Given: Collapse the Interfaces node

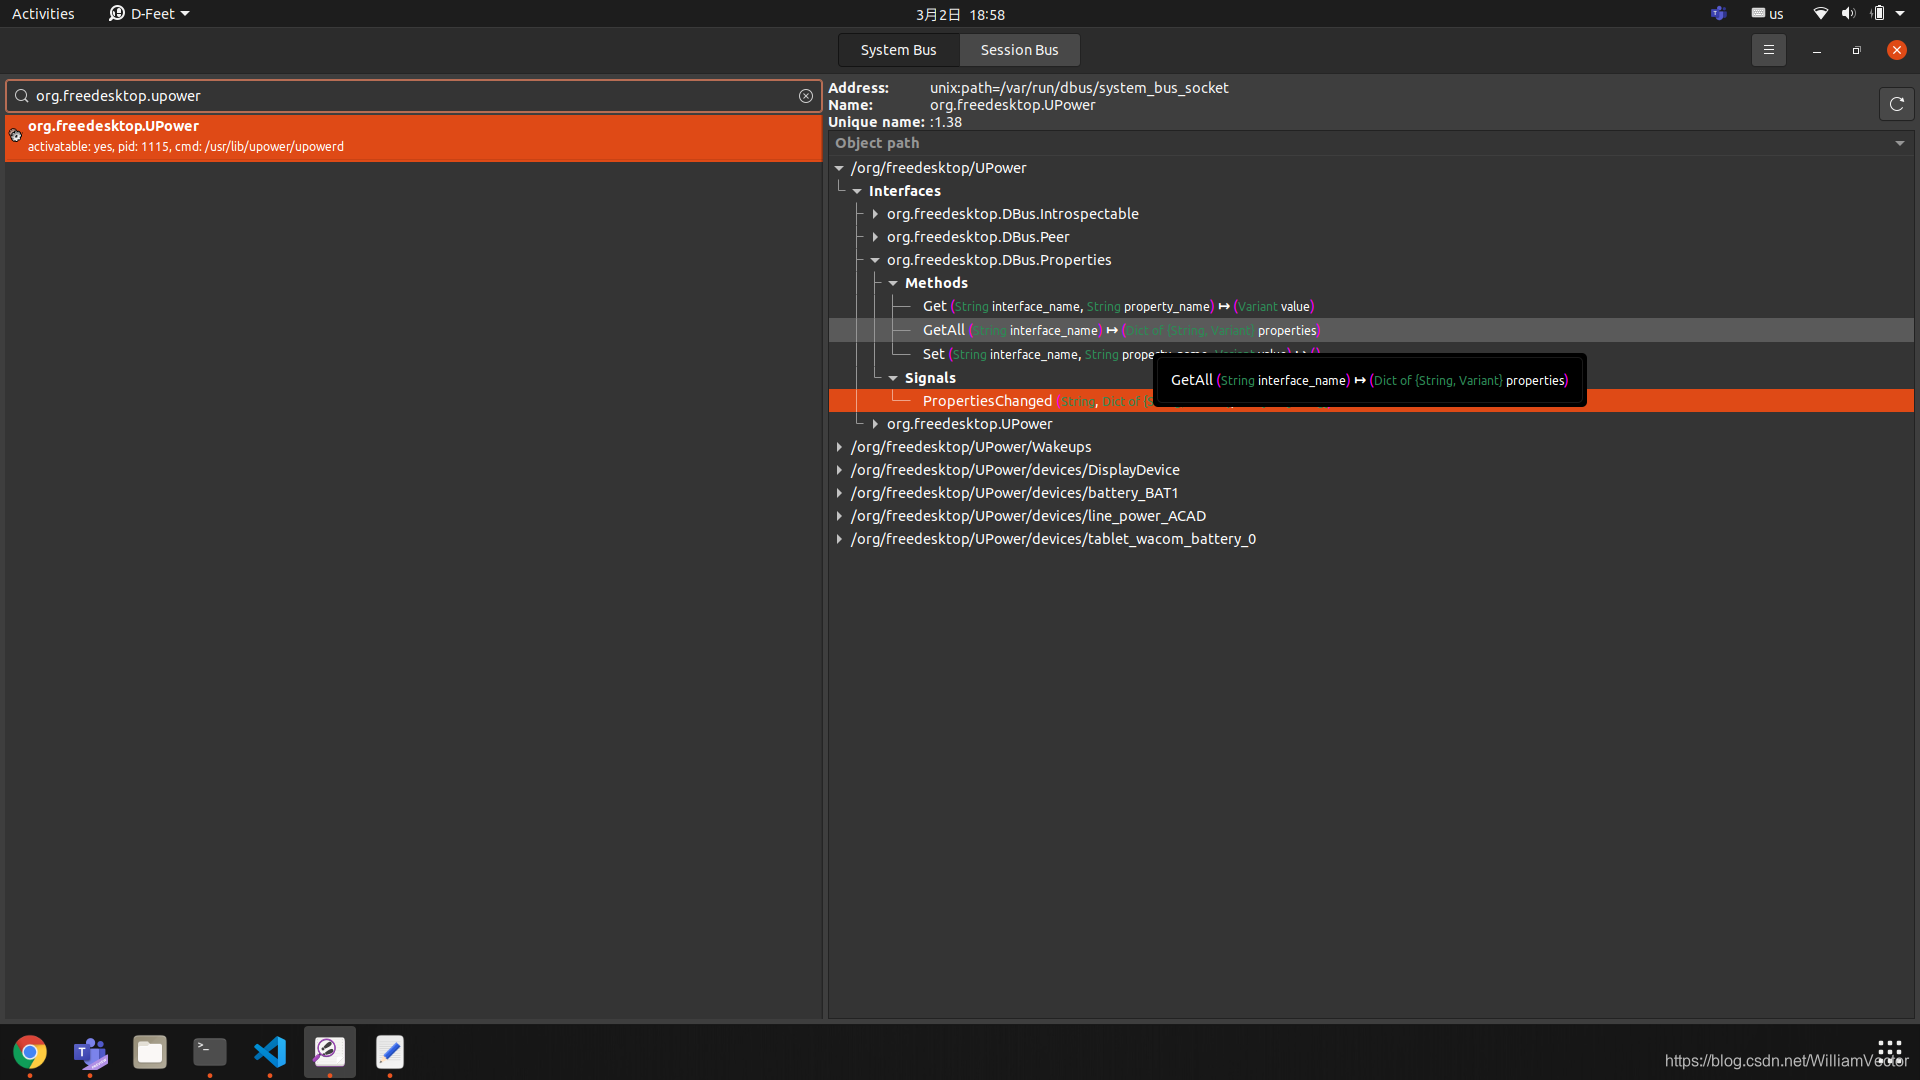Looking at the screenshot, I should pos(857,191).
